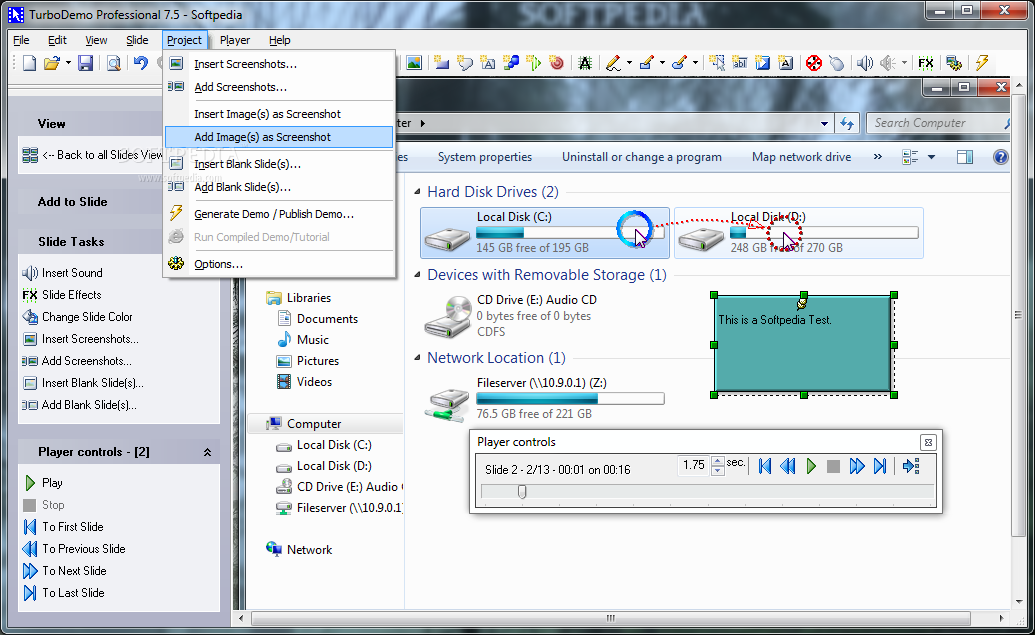
Task: Click Uninstall or change a program
Action: pos(642,157)
